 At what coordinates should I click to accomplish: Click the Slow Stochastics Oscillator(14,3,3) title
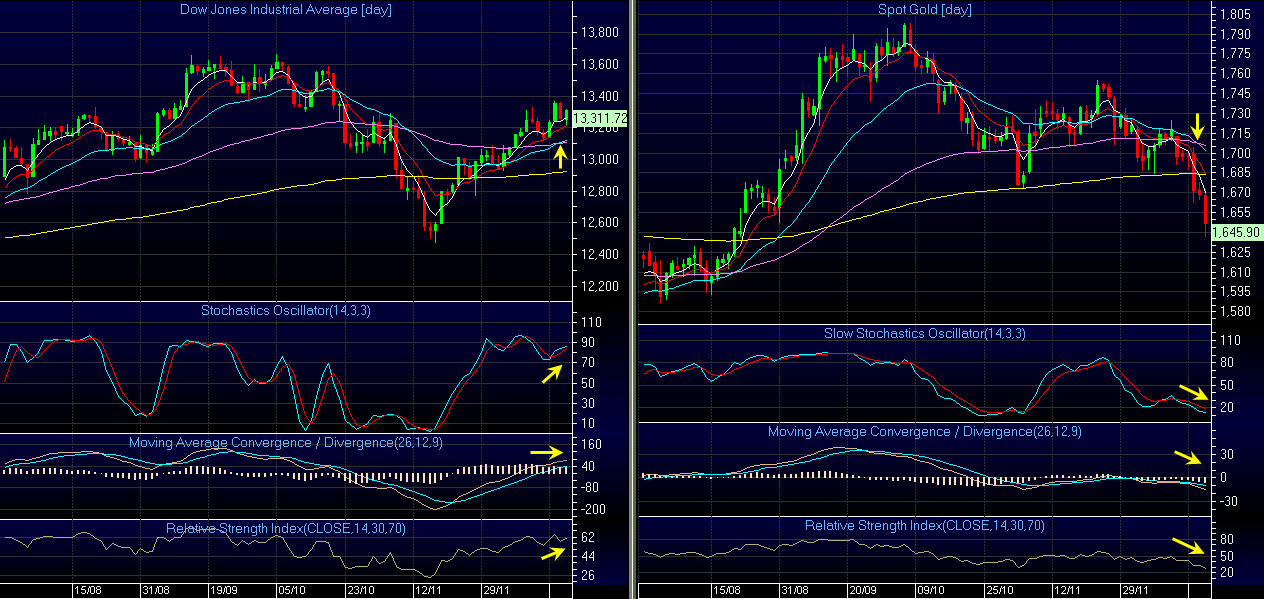pyautogui.click(x=924, y=333)
